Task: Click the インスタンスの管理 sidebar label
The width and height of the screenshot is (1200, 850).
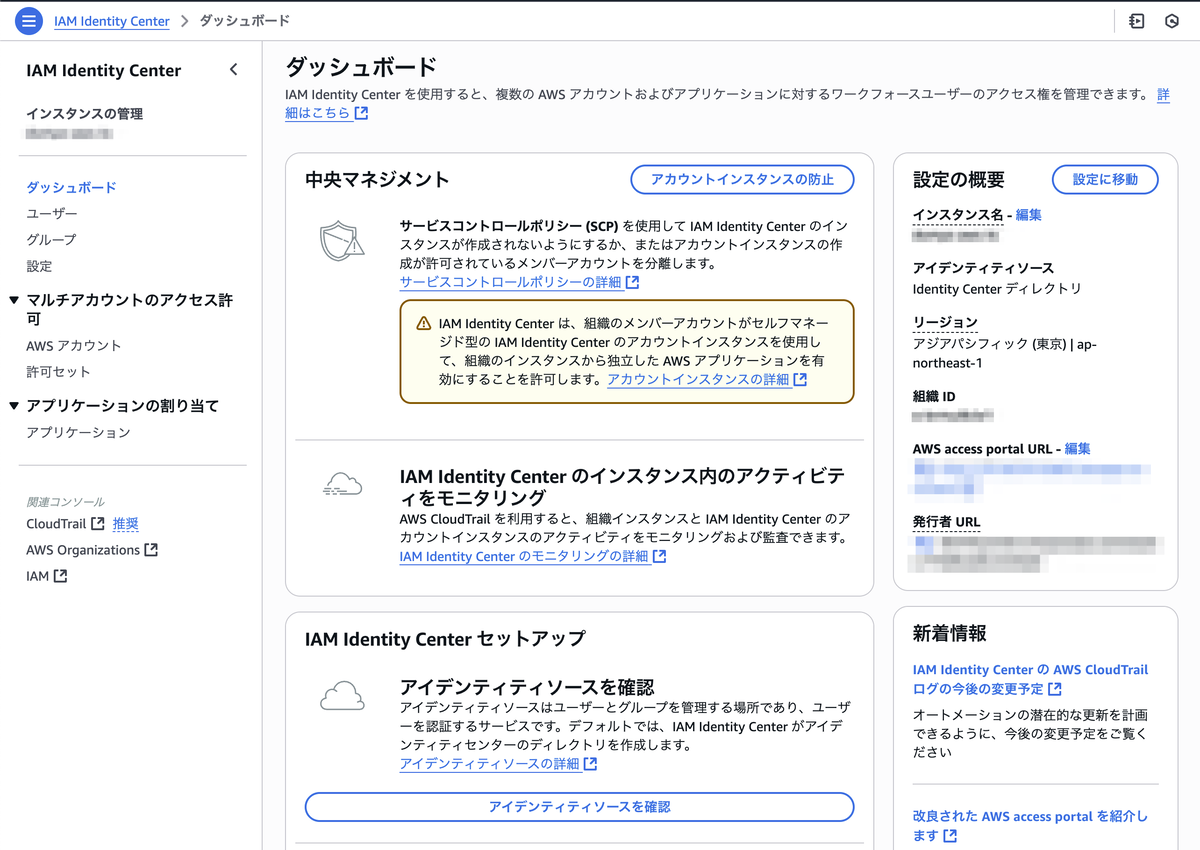Action: point(84,114)
